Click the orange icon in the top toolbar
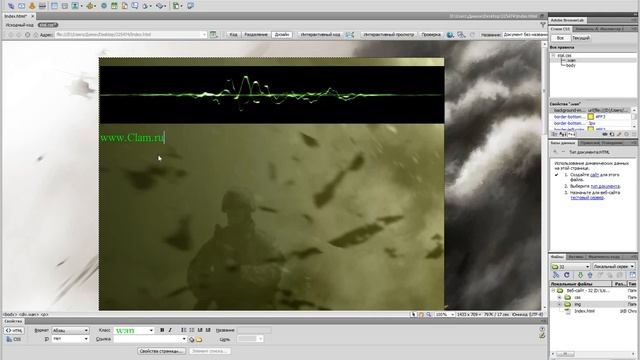Viewport: 640px width, 360px height. [x=32, y=6]
